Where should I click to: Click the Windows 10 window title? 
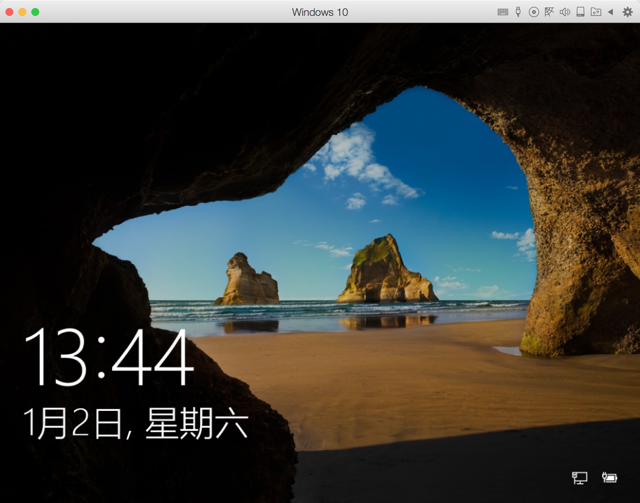coord(320,12)
